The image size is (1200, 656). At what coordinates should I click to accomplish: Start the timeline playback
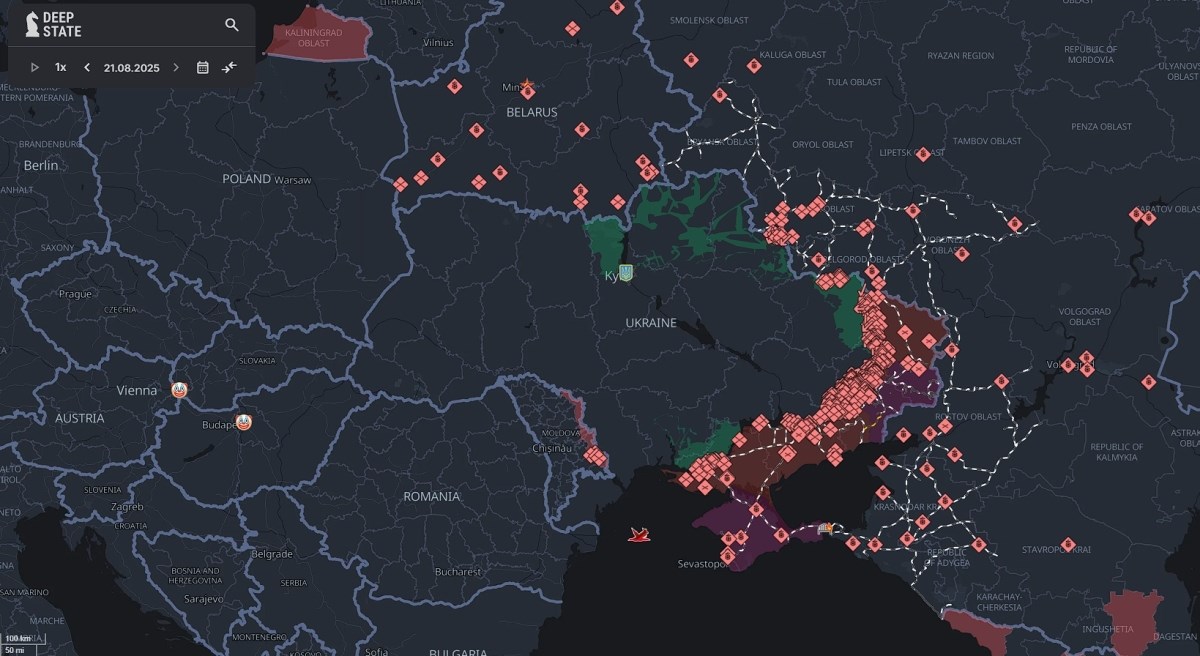[34, 67]
